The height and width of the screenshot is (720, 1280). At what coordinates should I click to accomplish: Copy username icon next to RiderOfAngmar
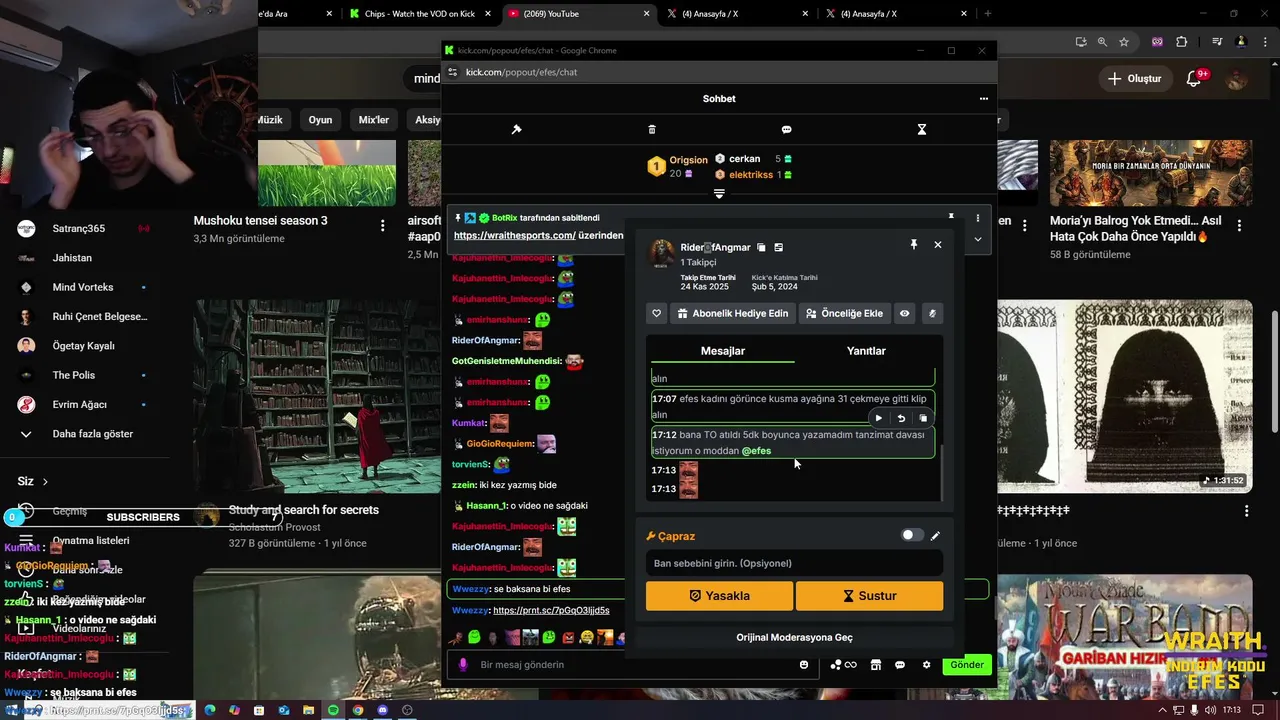[761, 247]
